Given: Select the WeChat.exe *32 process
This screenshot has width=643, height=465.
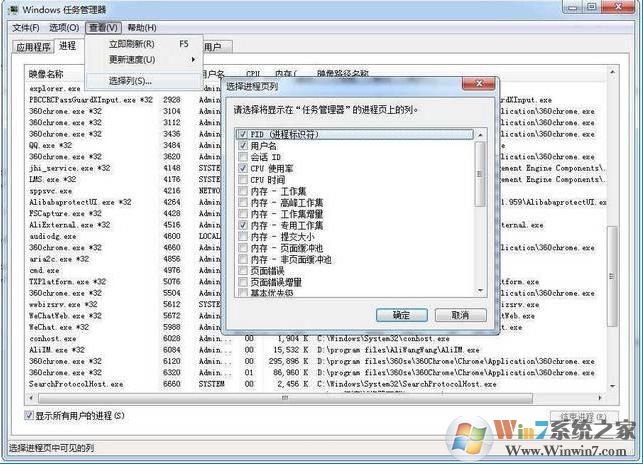Looking at the screenshot, I should pos(59,327).
